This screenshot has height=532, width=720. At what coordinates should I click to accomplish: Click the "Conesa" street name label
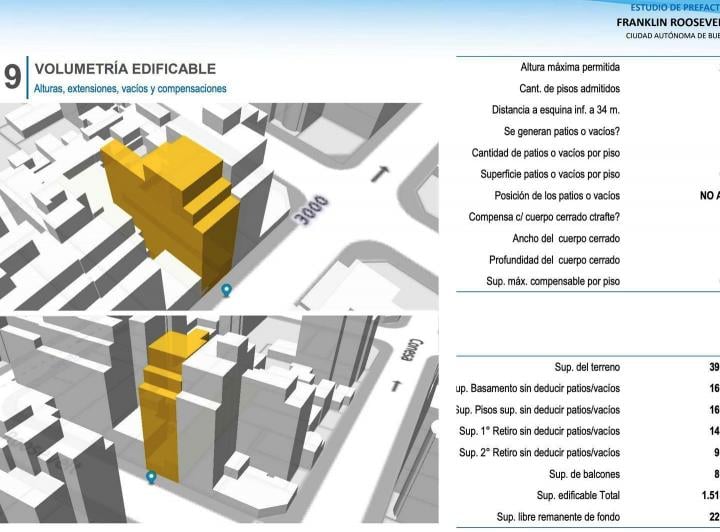pos(412,349)
